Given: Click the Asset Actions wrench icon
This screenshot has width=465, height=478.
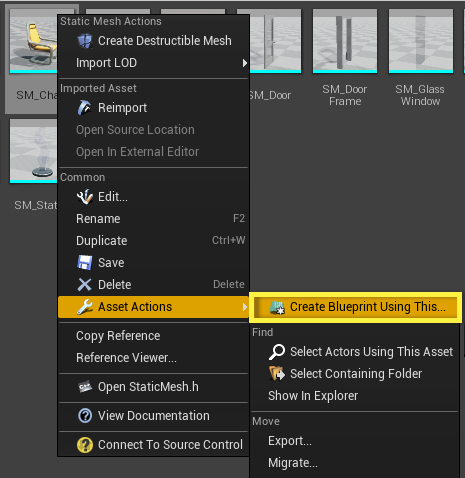Looking at the screenshot, I should (x=85, y=307).
